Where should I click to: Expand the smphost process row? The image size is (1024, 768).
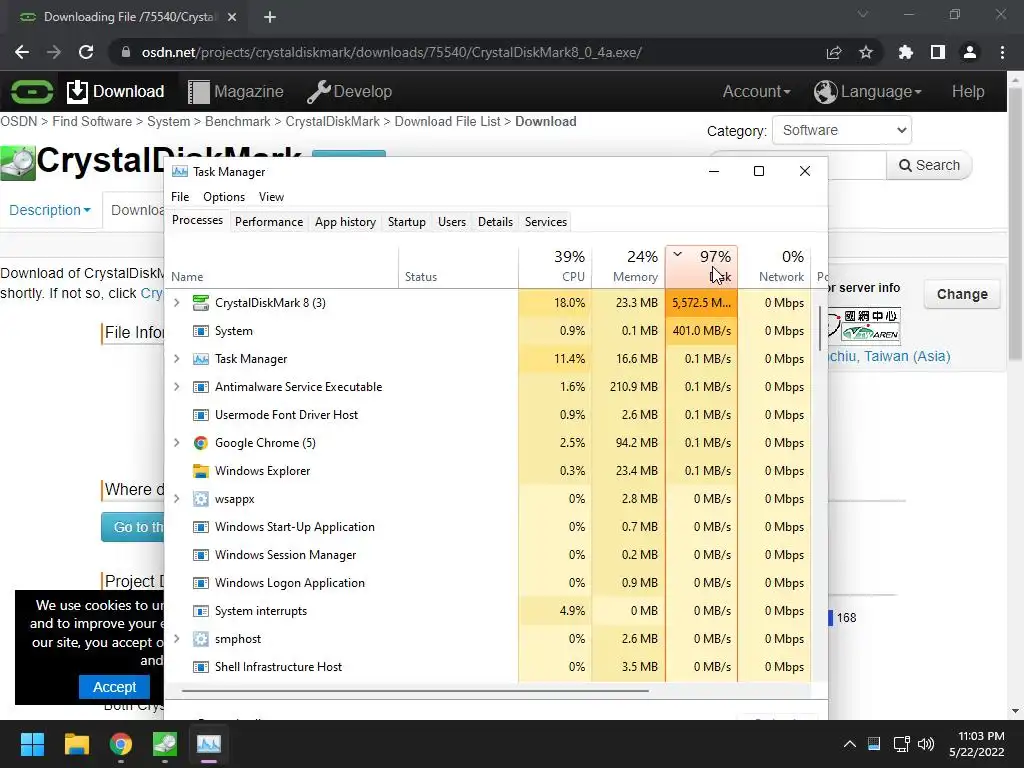176,639
